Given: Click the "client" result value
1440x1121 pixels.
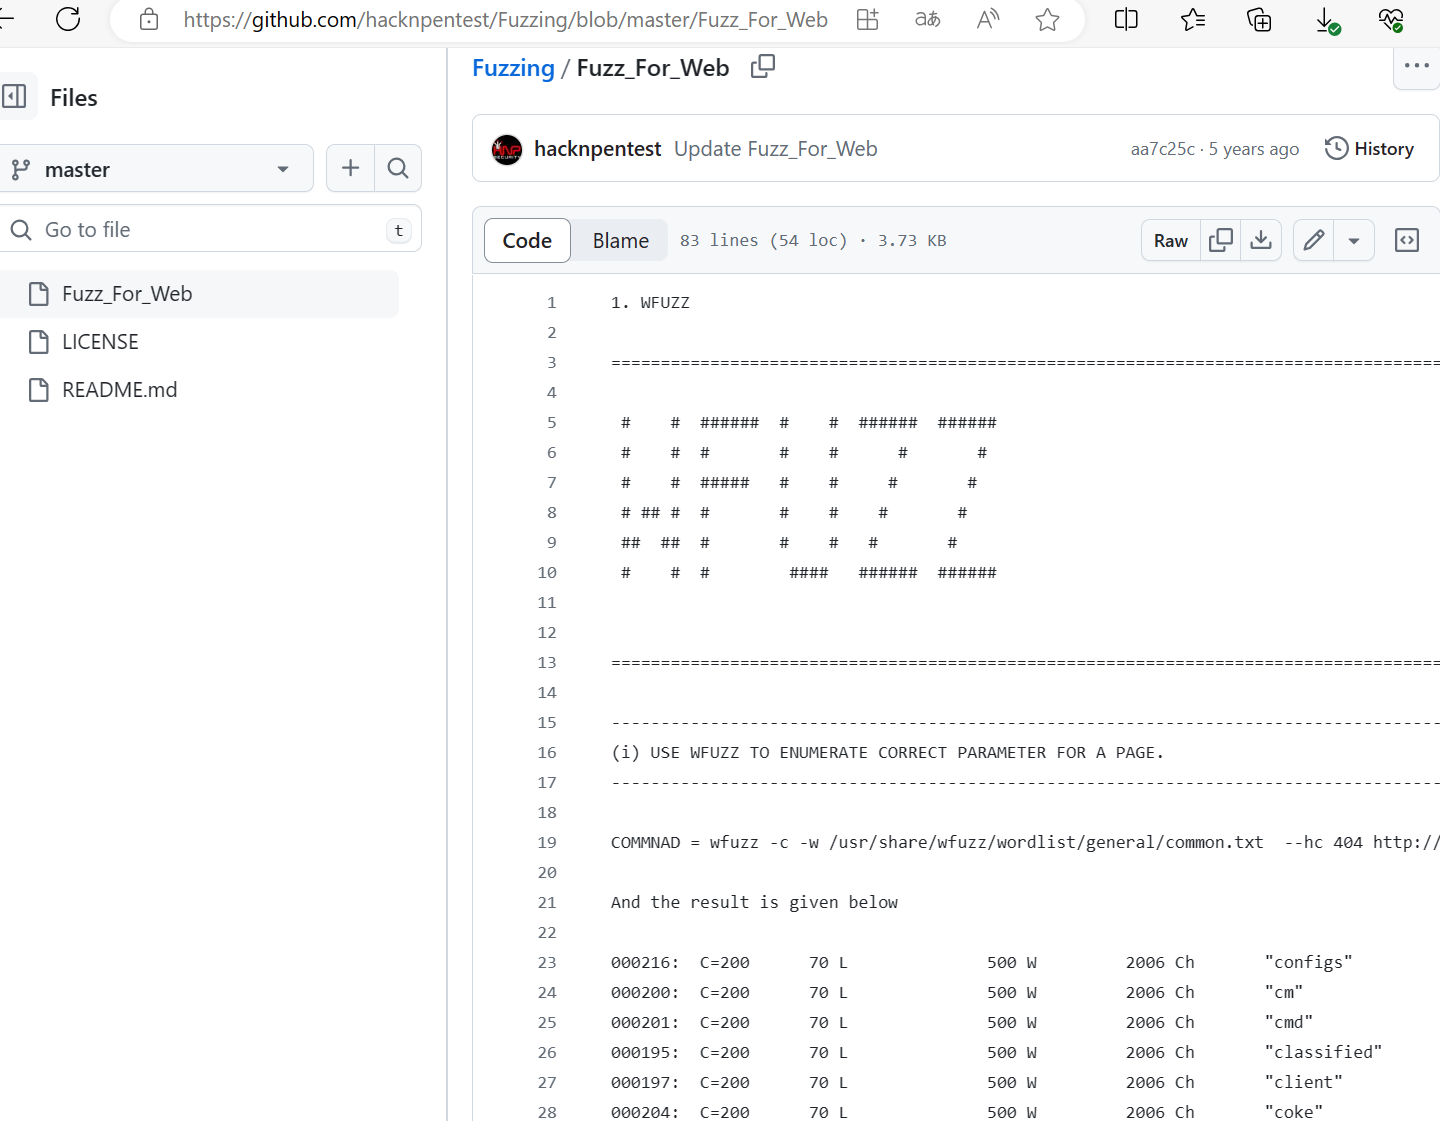Looking at the screenshot, I should (x=1303, y=1082).
